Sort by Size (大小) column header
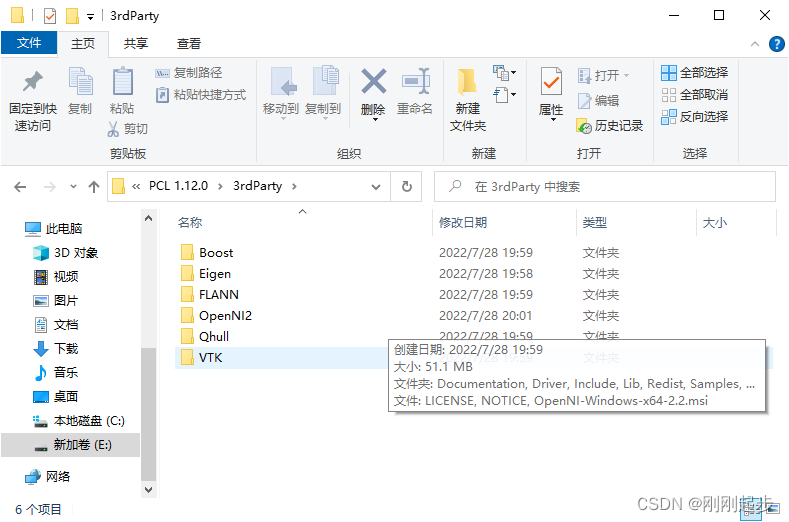 [x=715, y=223]
